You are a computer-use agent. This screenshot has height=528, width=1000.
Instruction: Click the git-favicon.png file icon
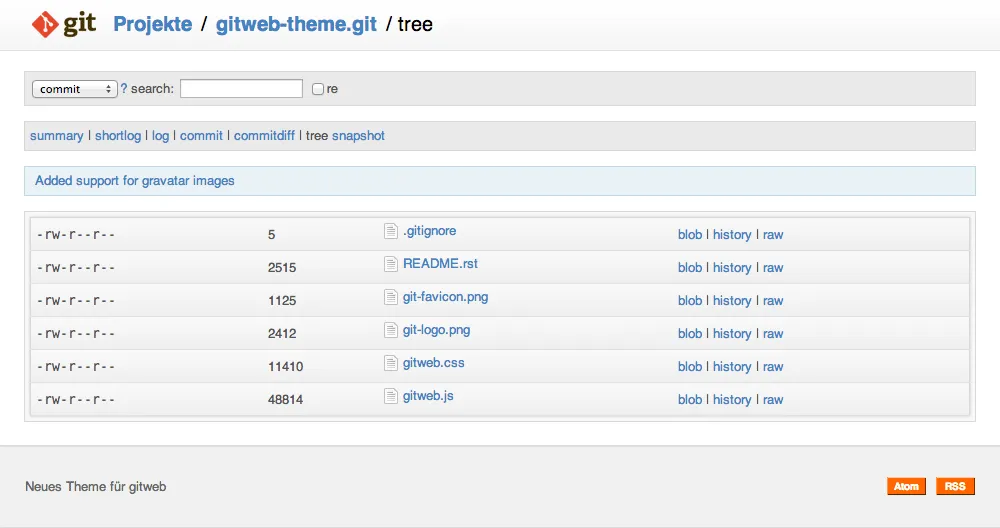point(392,298)
